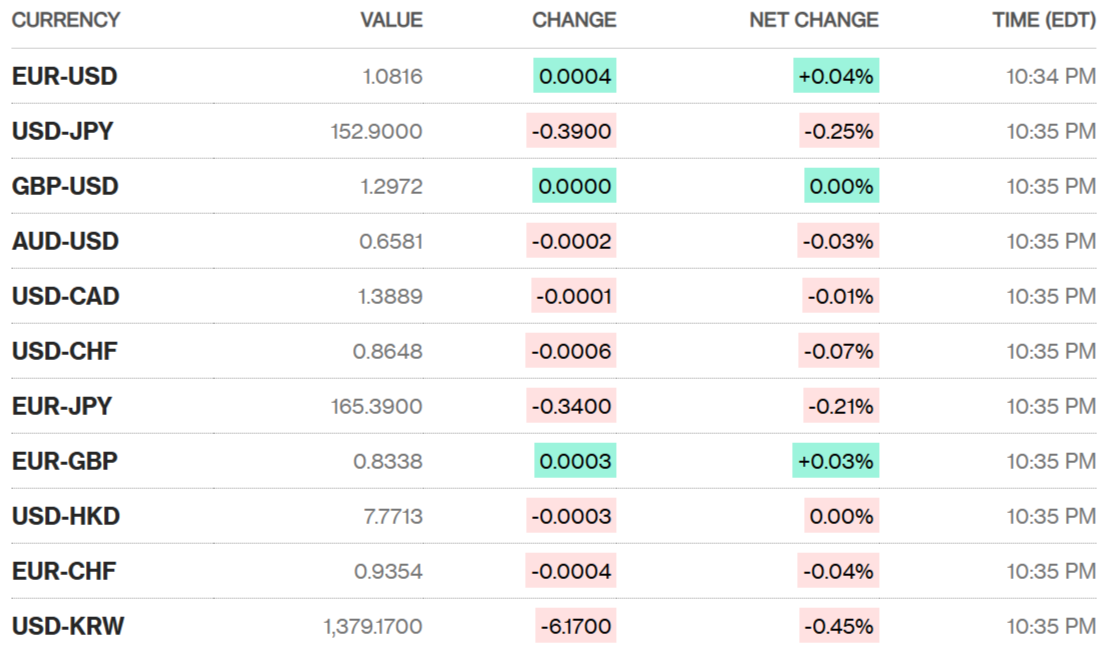Click the 1,379.1700 value for USD-KRW
Image resolution: width=1109 pixels, height=646 pixels.
372,626
